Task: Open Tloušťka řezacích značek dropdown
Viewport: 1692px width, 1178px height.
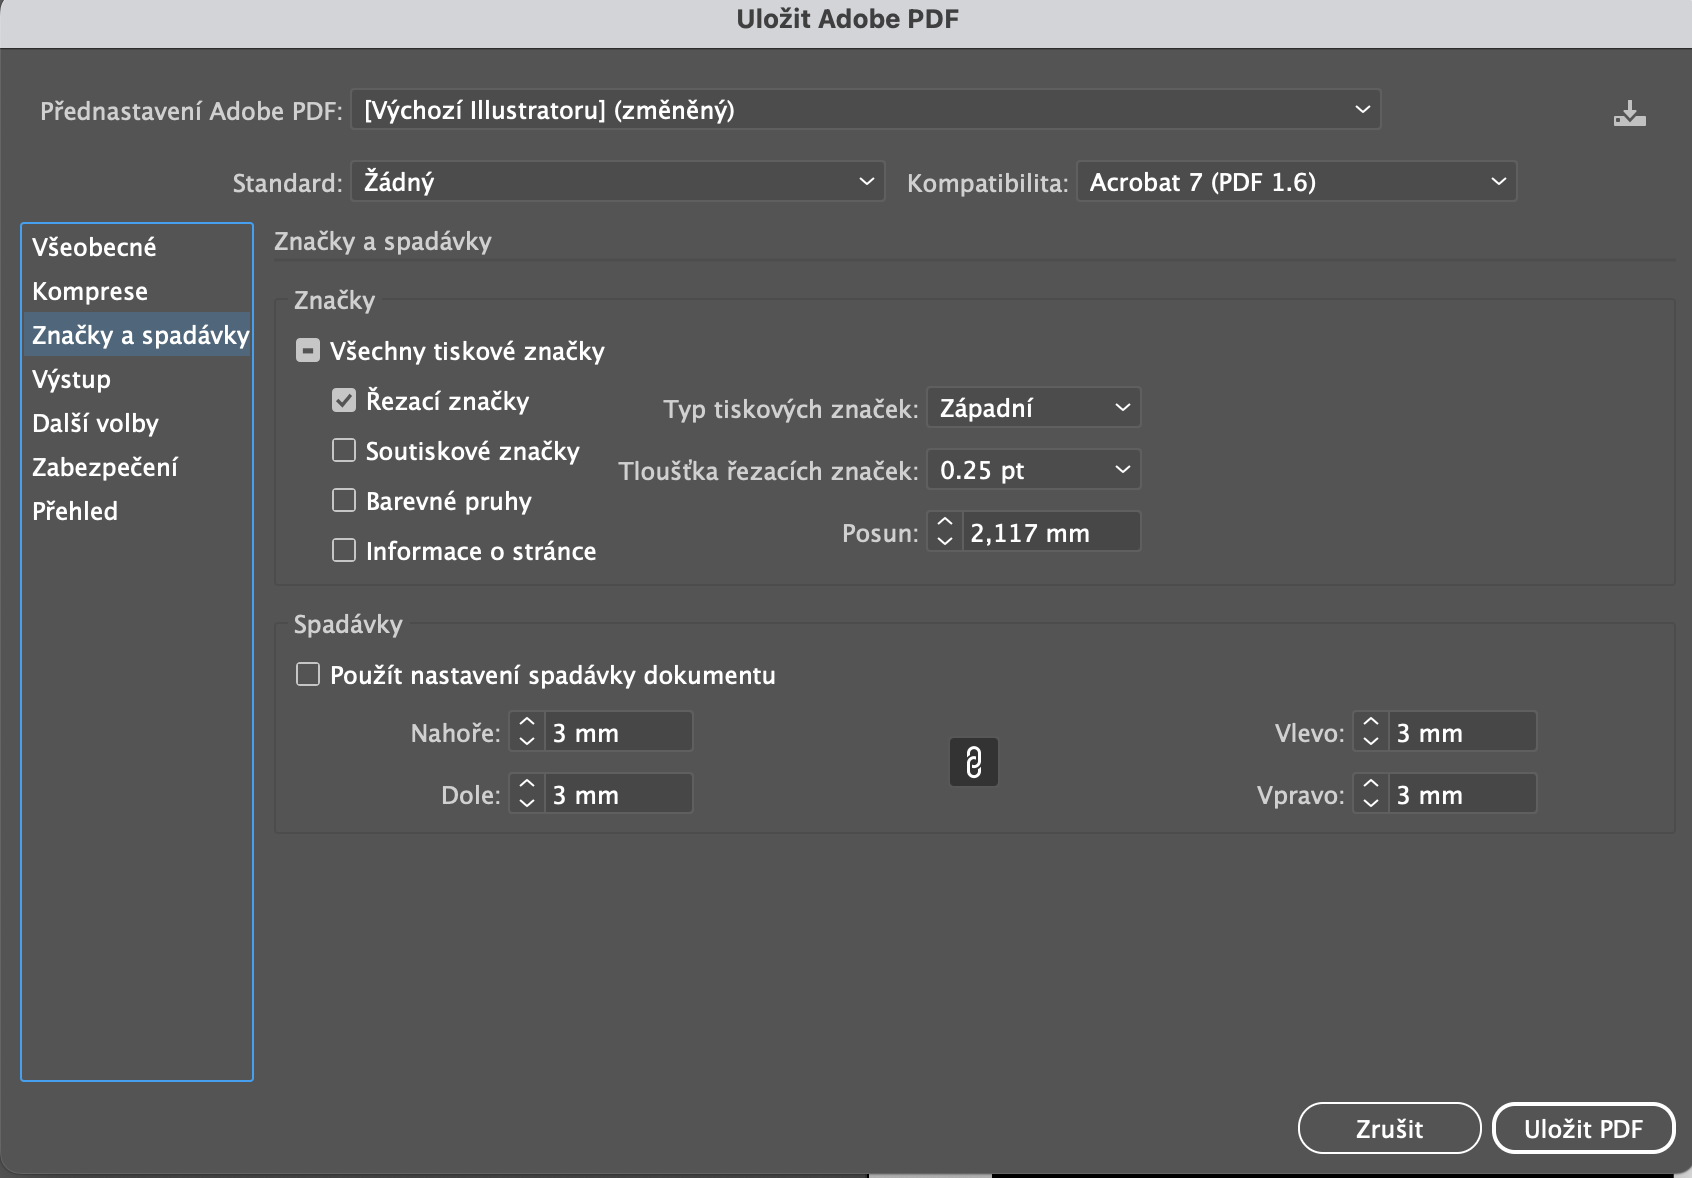Action: tap(1034, 470)
